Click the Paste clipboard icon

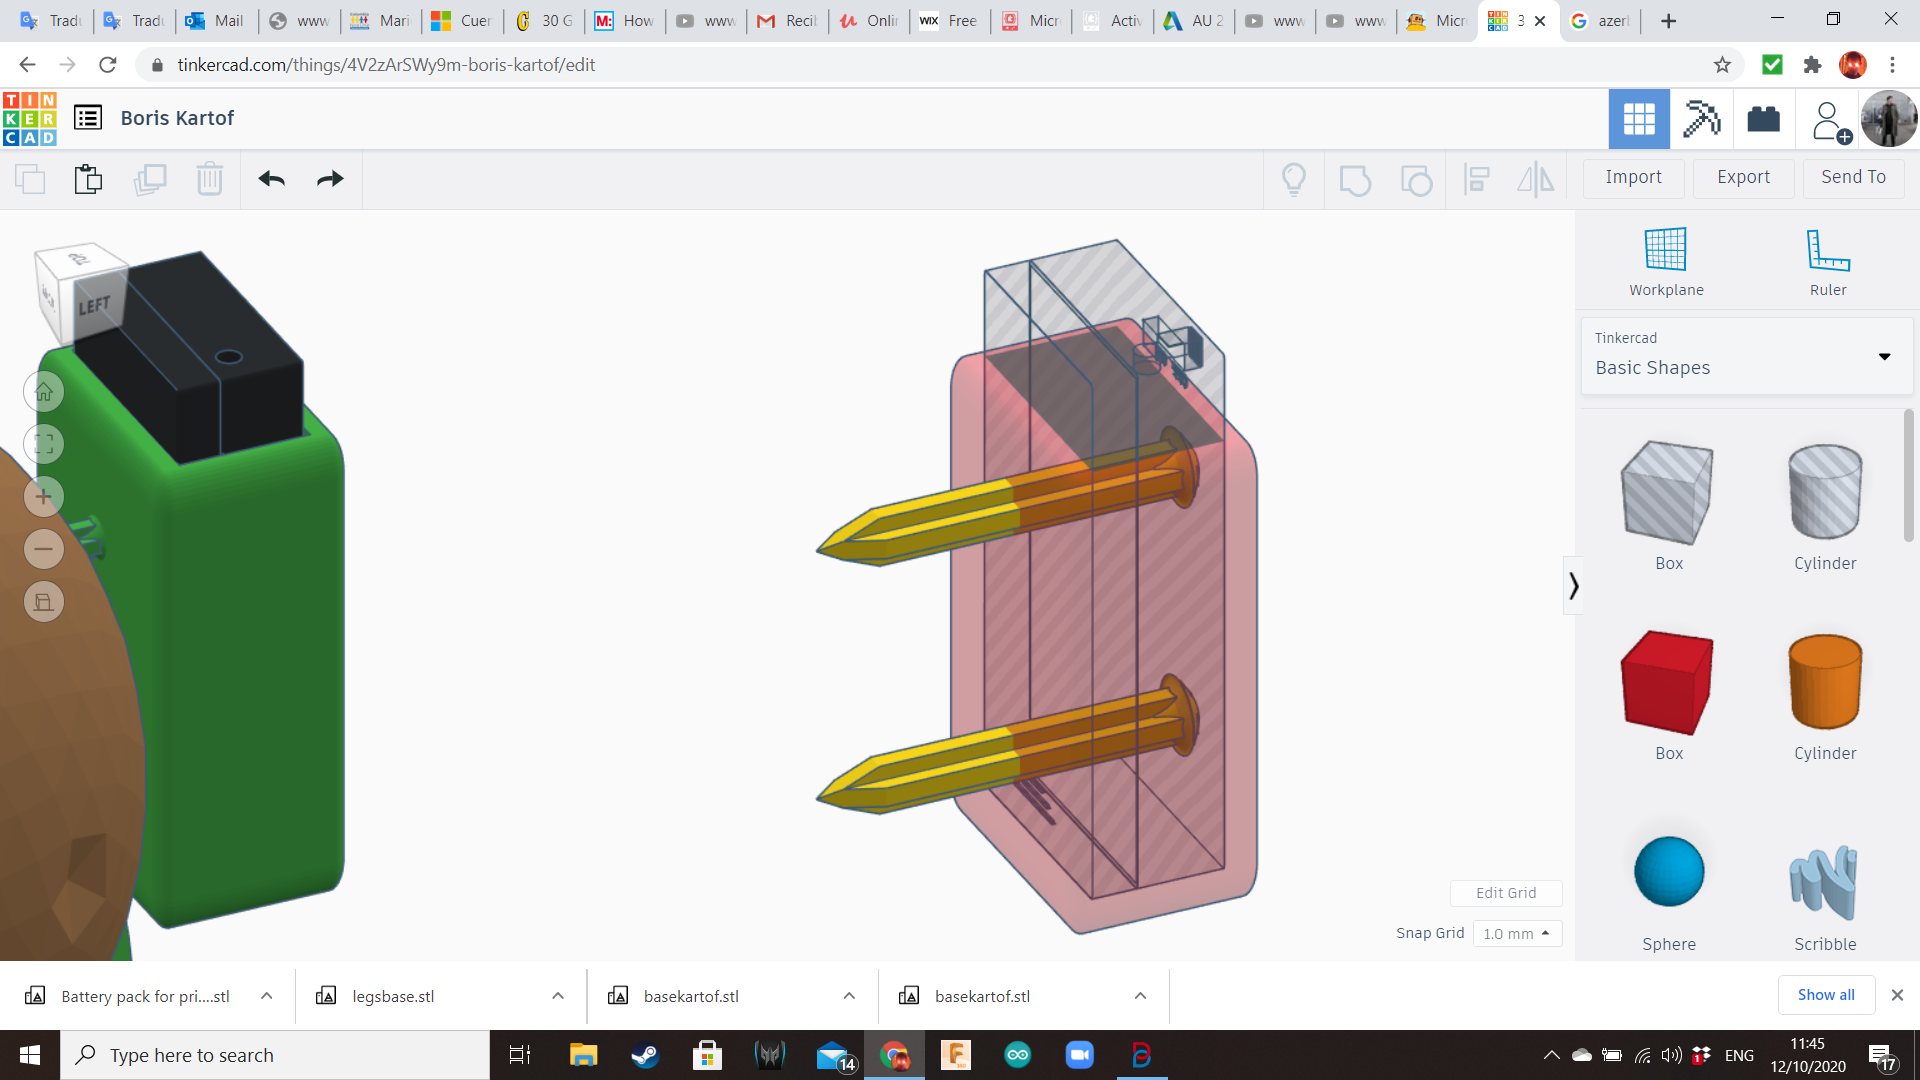click(x=88, y=179)
